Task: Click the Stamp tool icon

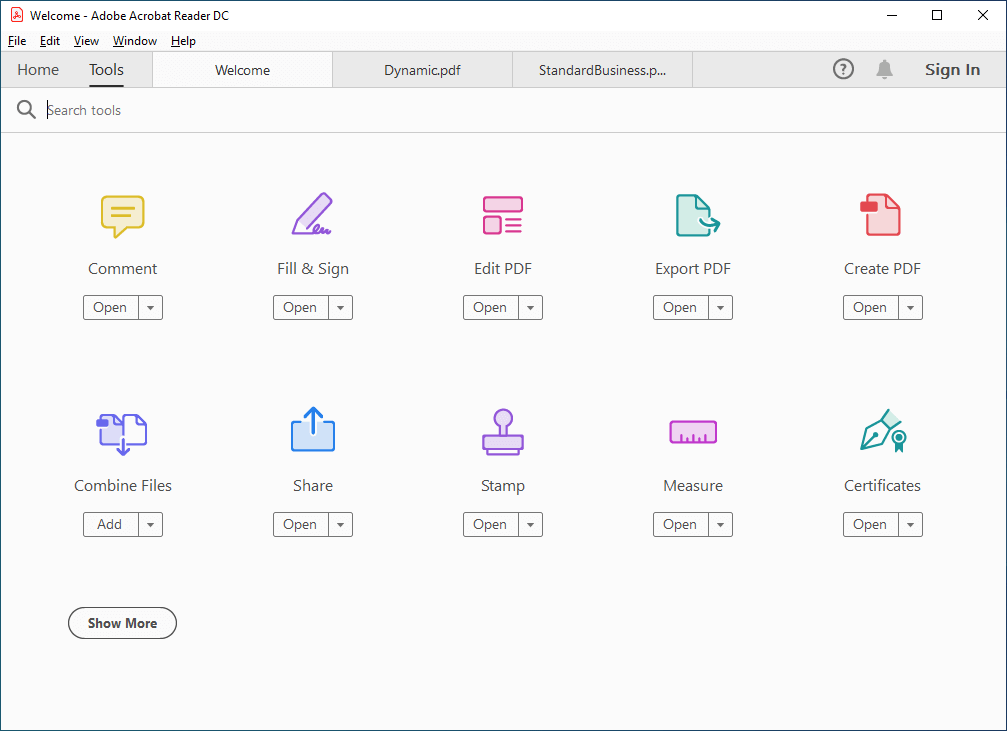Action: (502, 431)
